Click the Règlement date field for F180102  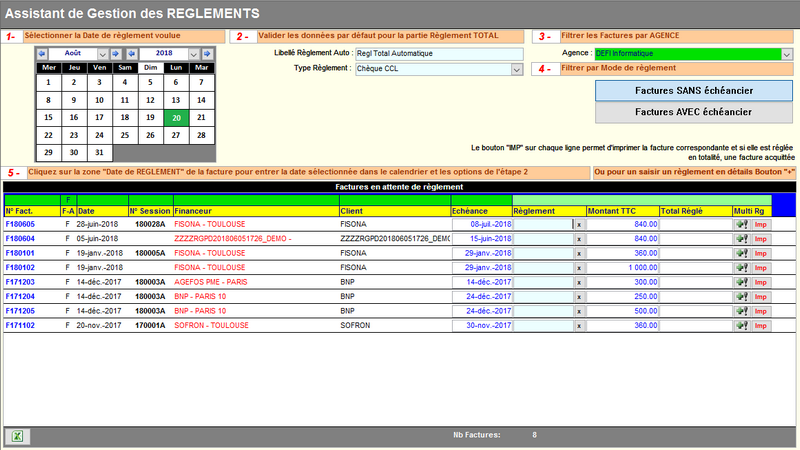[542, 268]
